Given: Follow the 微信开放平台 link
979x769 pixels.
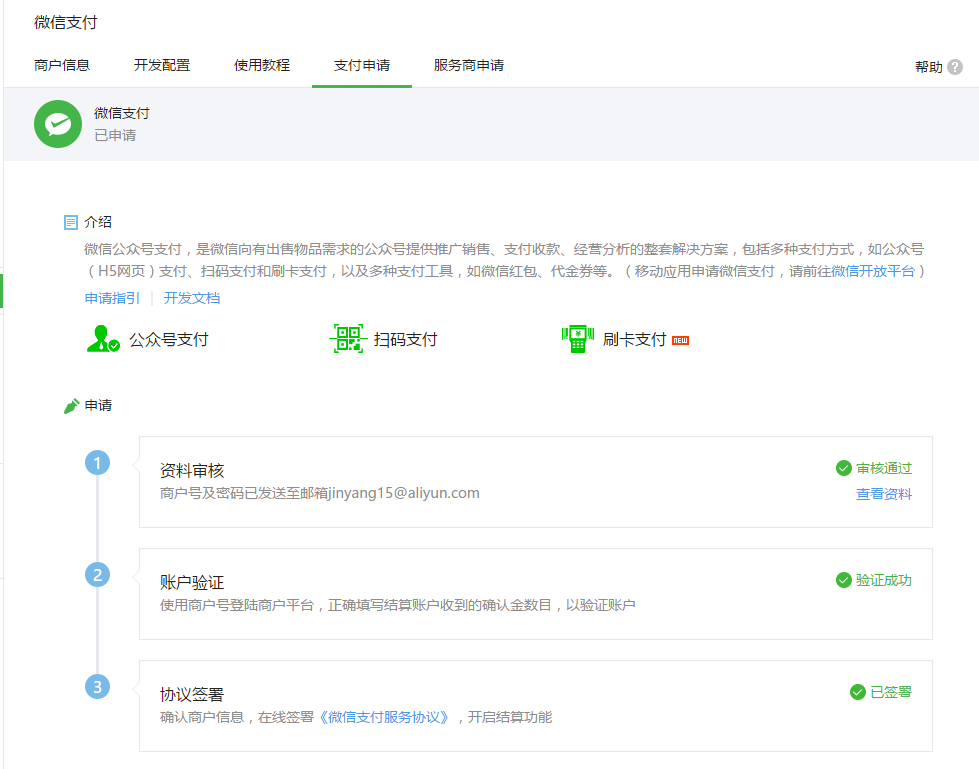Looking at the screenshot, I should point(873,271).
